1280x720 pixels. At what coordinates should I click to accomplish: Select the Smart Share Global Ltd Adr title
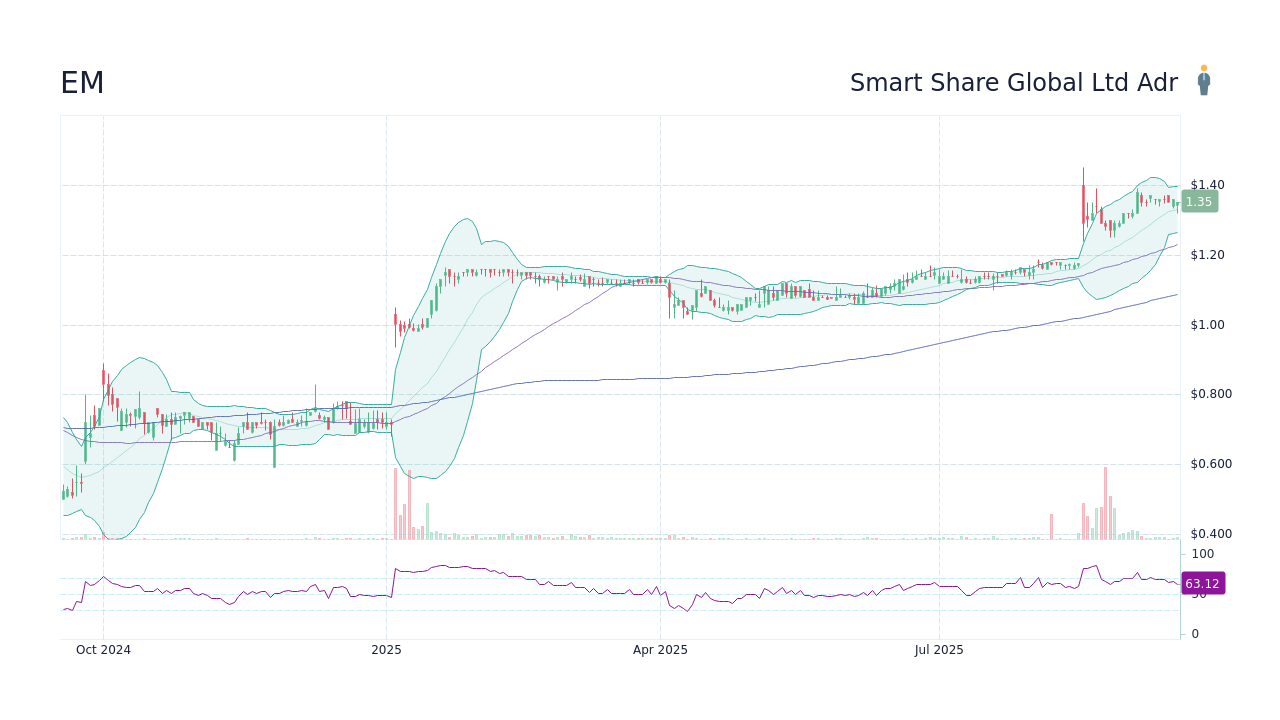tap(1014, 82)
